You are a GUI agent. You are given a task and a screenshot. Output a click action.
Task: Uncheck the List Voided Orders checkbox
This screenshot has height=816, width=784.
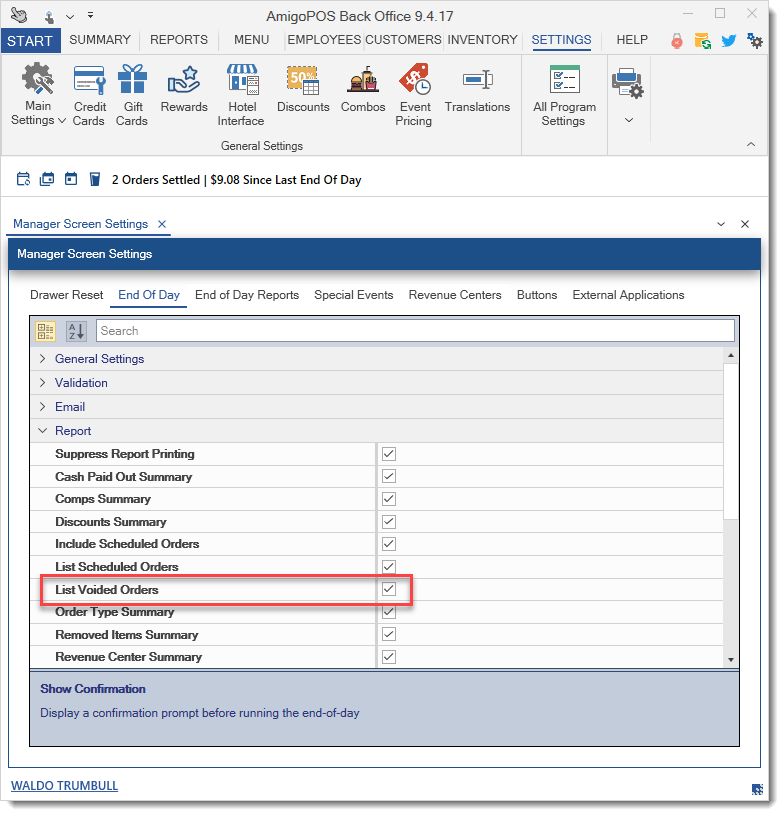click(389, 589)
